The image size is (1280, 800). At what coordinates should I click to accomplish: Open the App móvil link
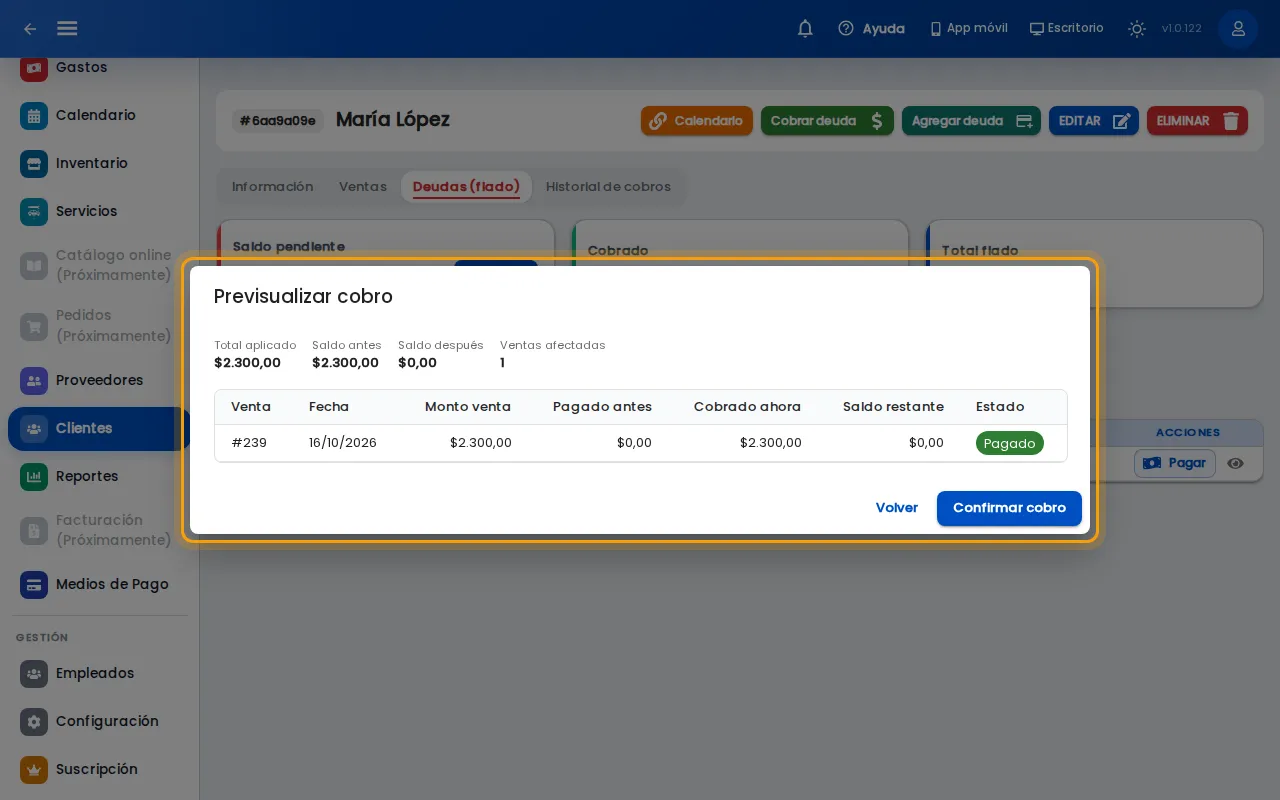[x=968, y=28]
